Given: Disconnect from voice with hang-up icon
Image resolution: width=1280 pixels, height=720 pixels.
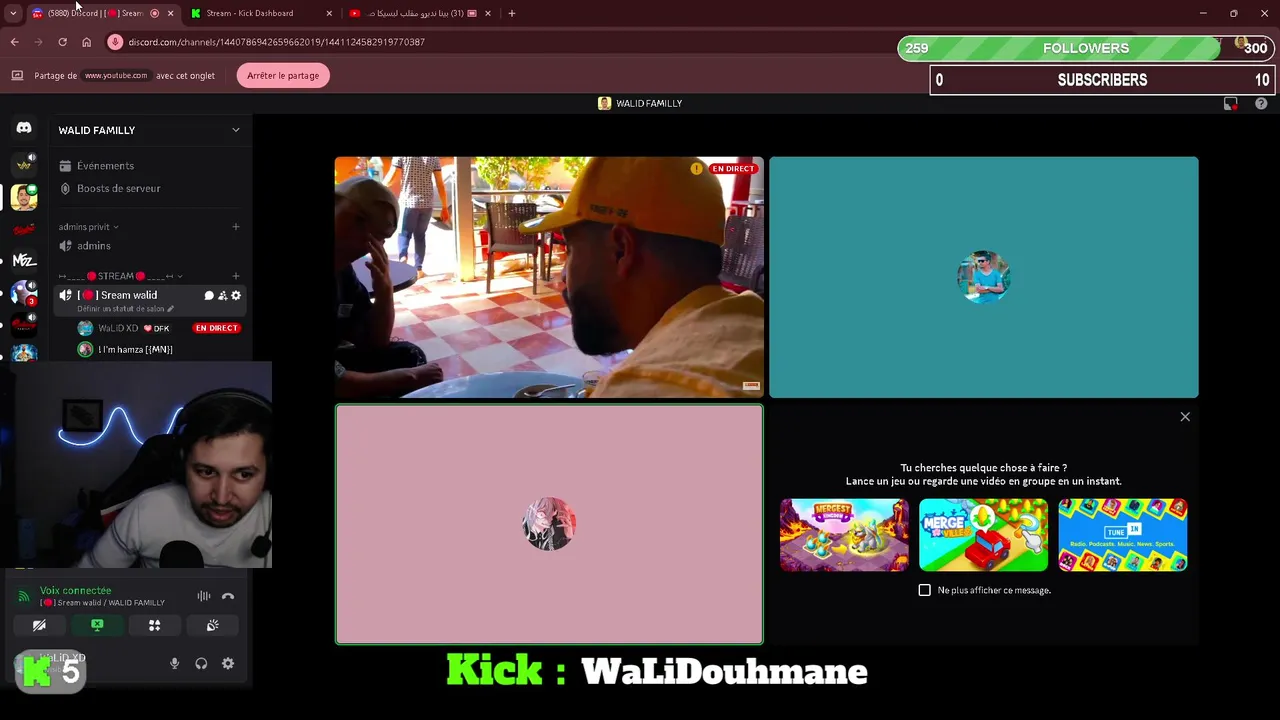Looking at the screenshot, I should [x=228, y=596].
